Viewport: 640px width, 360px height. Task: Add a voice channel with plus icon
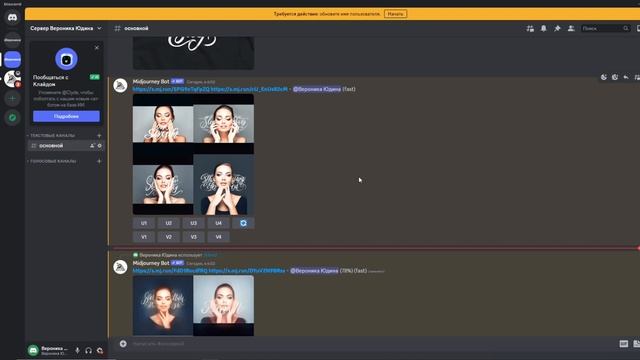tap(99, 161)
